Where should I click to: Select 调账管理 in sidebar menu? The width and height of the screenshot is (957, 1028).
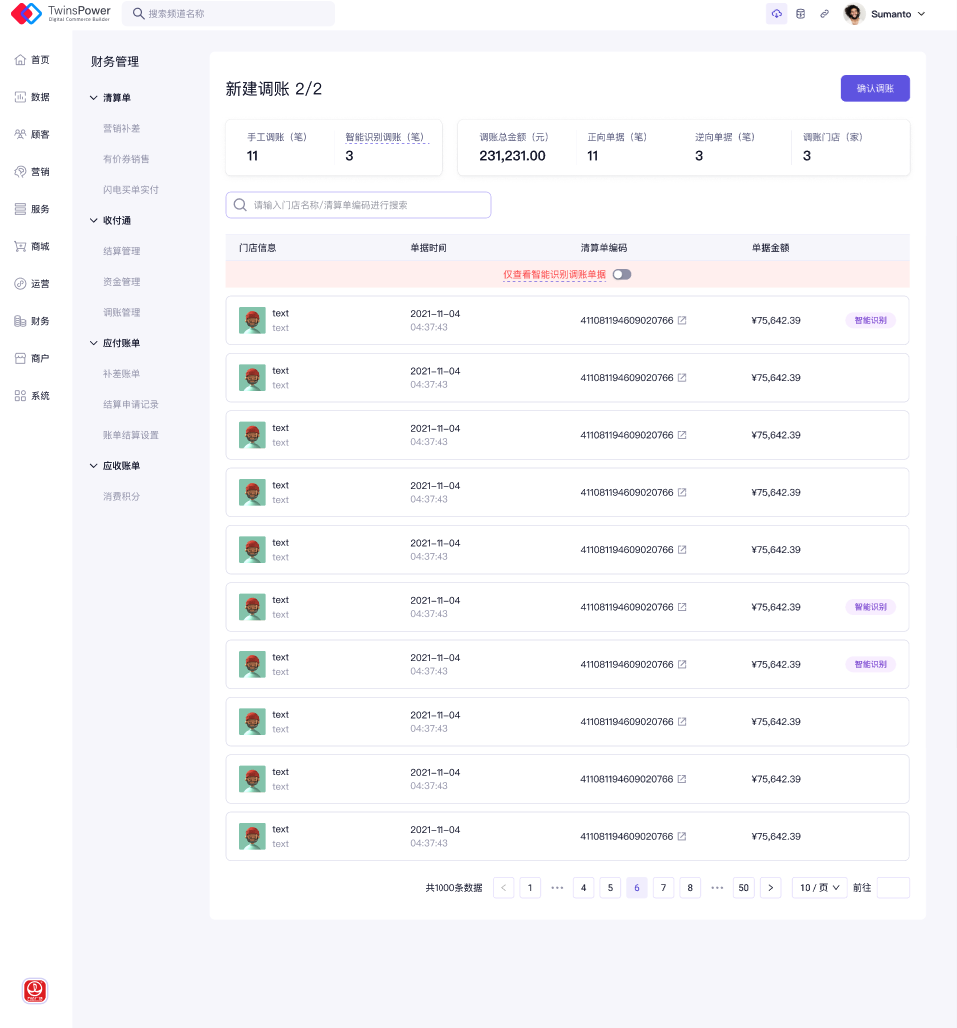[x=122, y=312]
